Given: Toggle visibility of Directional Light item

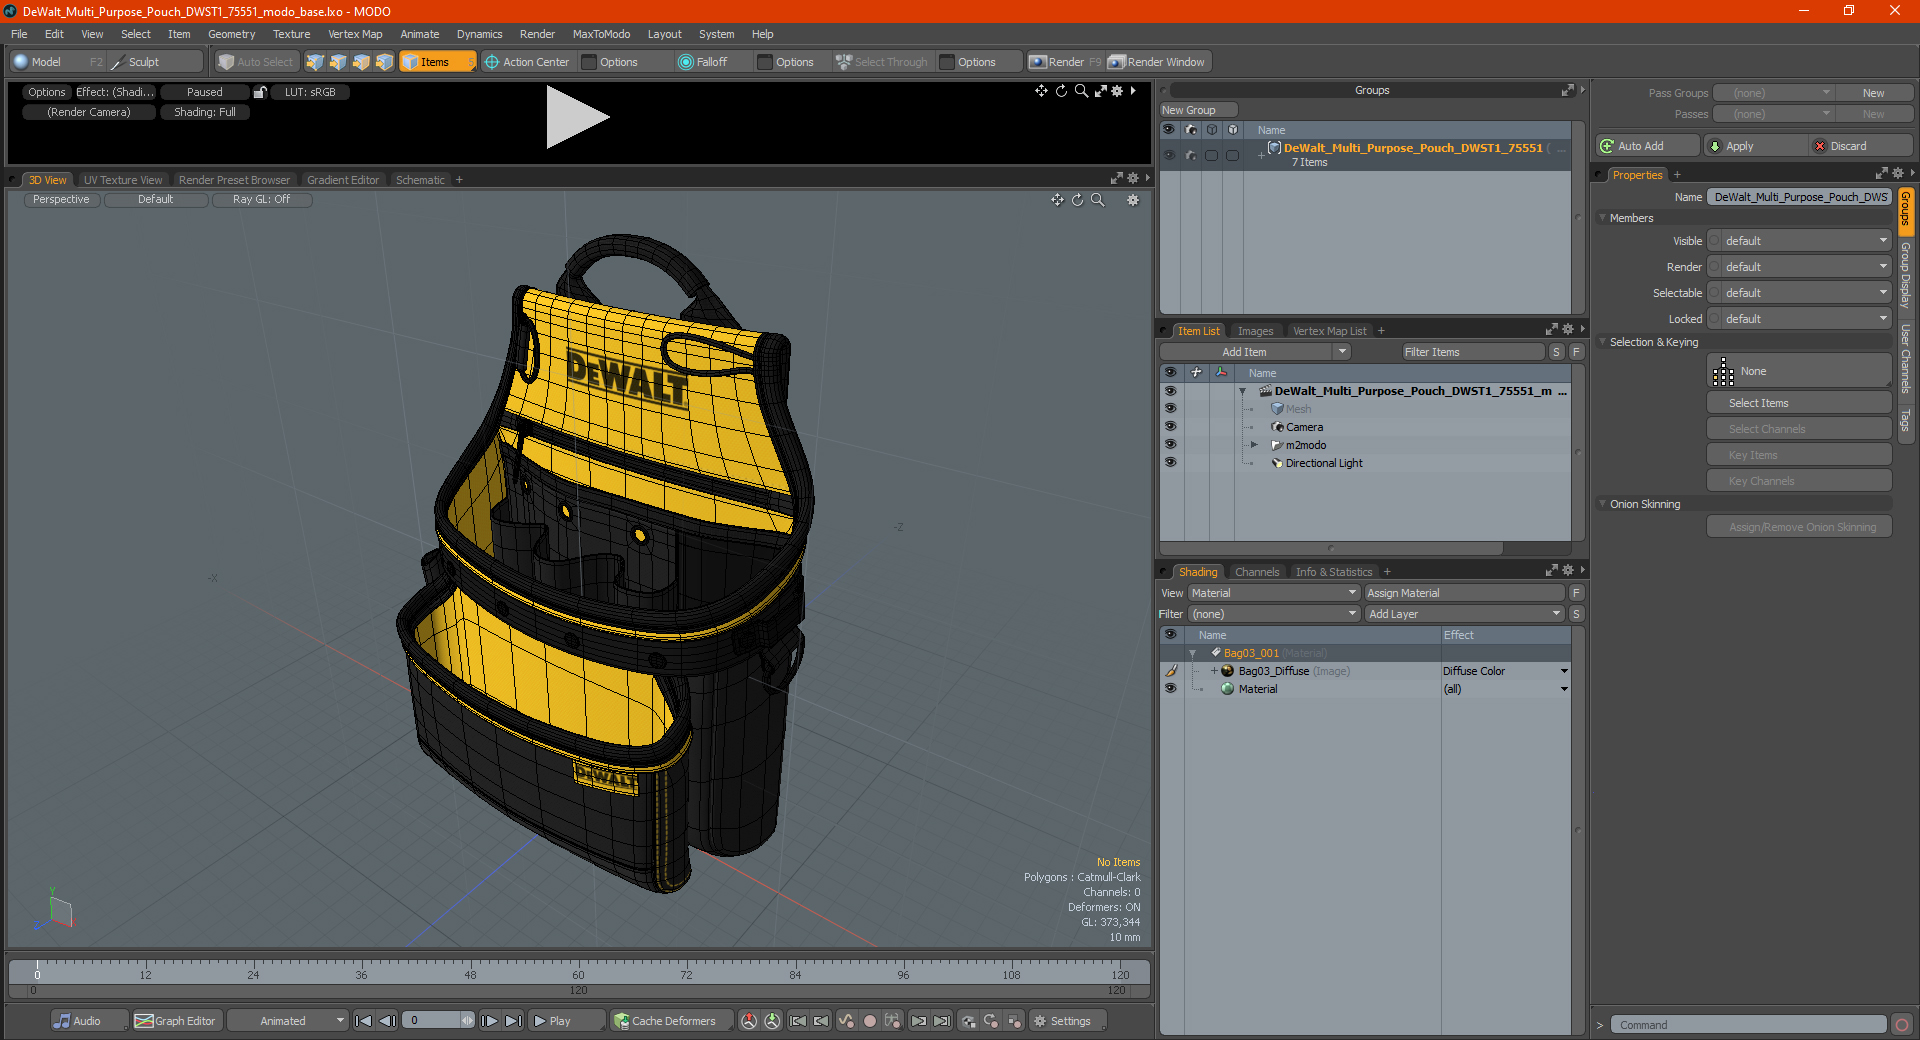Looking at the screenshot, I should click(1170, 463).
